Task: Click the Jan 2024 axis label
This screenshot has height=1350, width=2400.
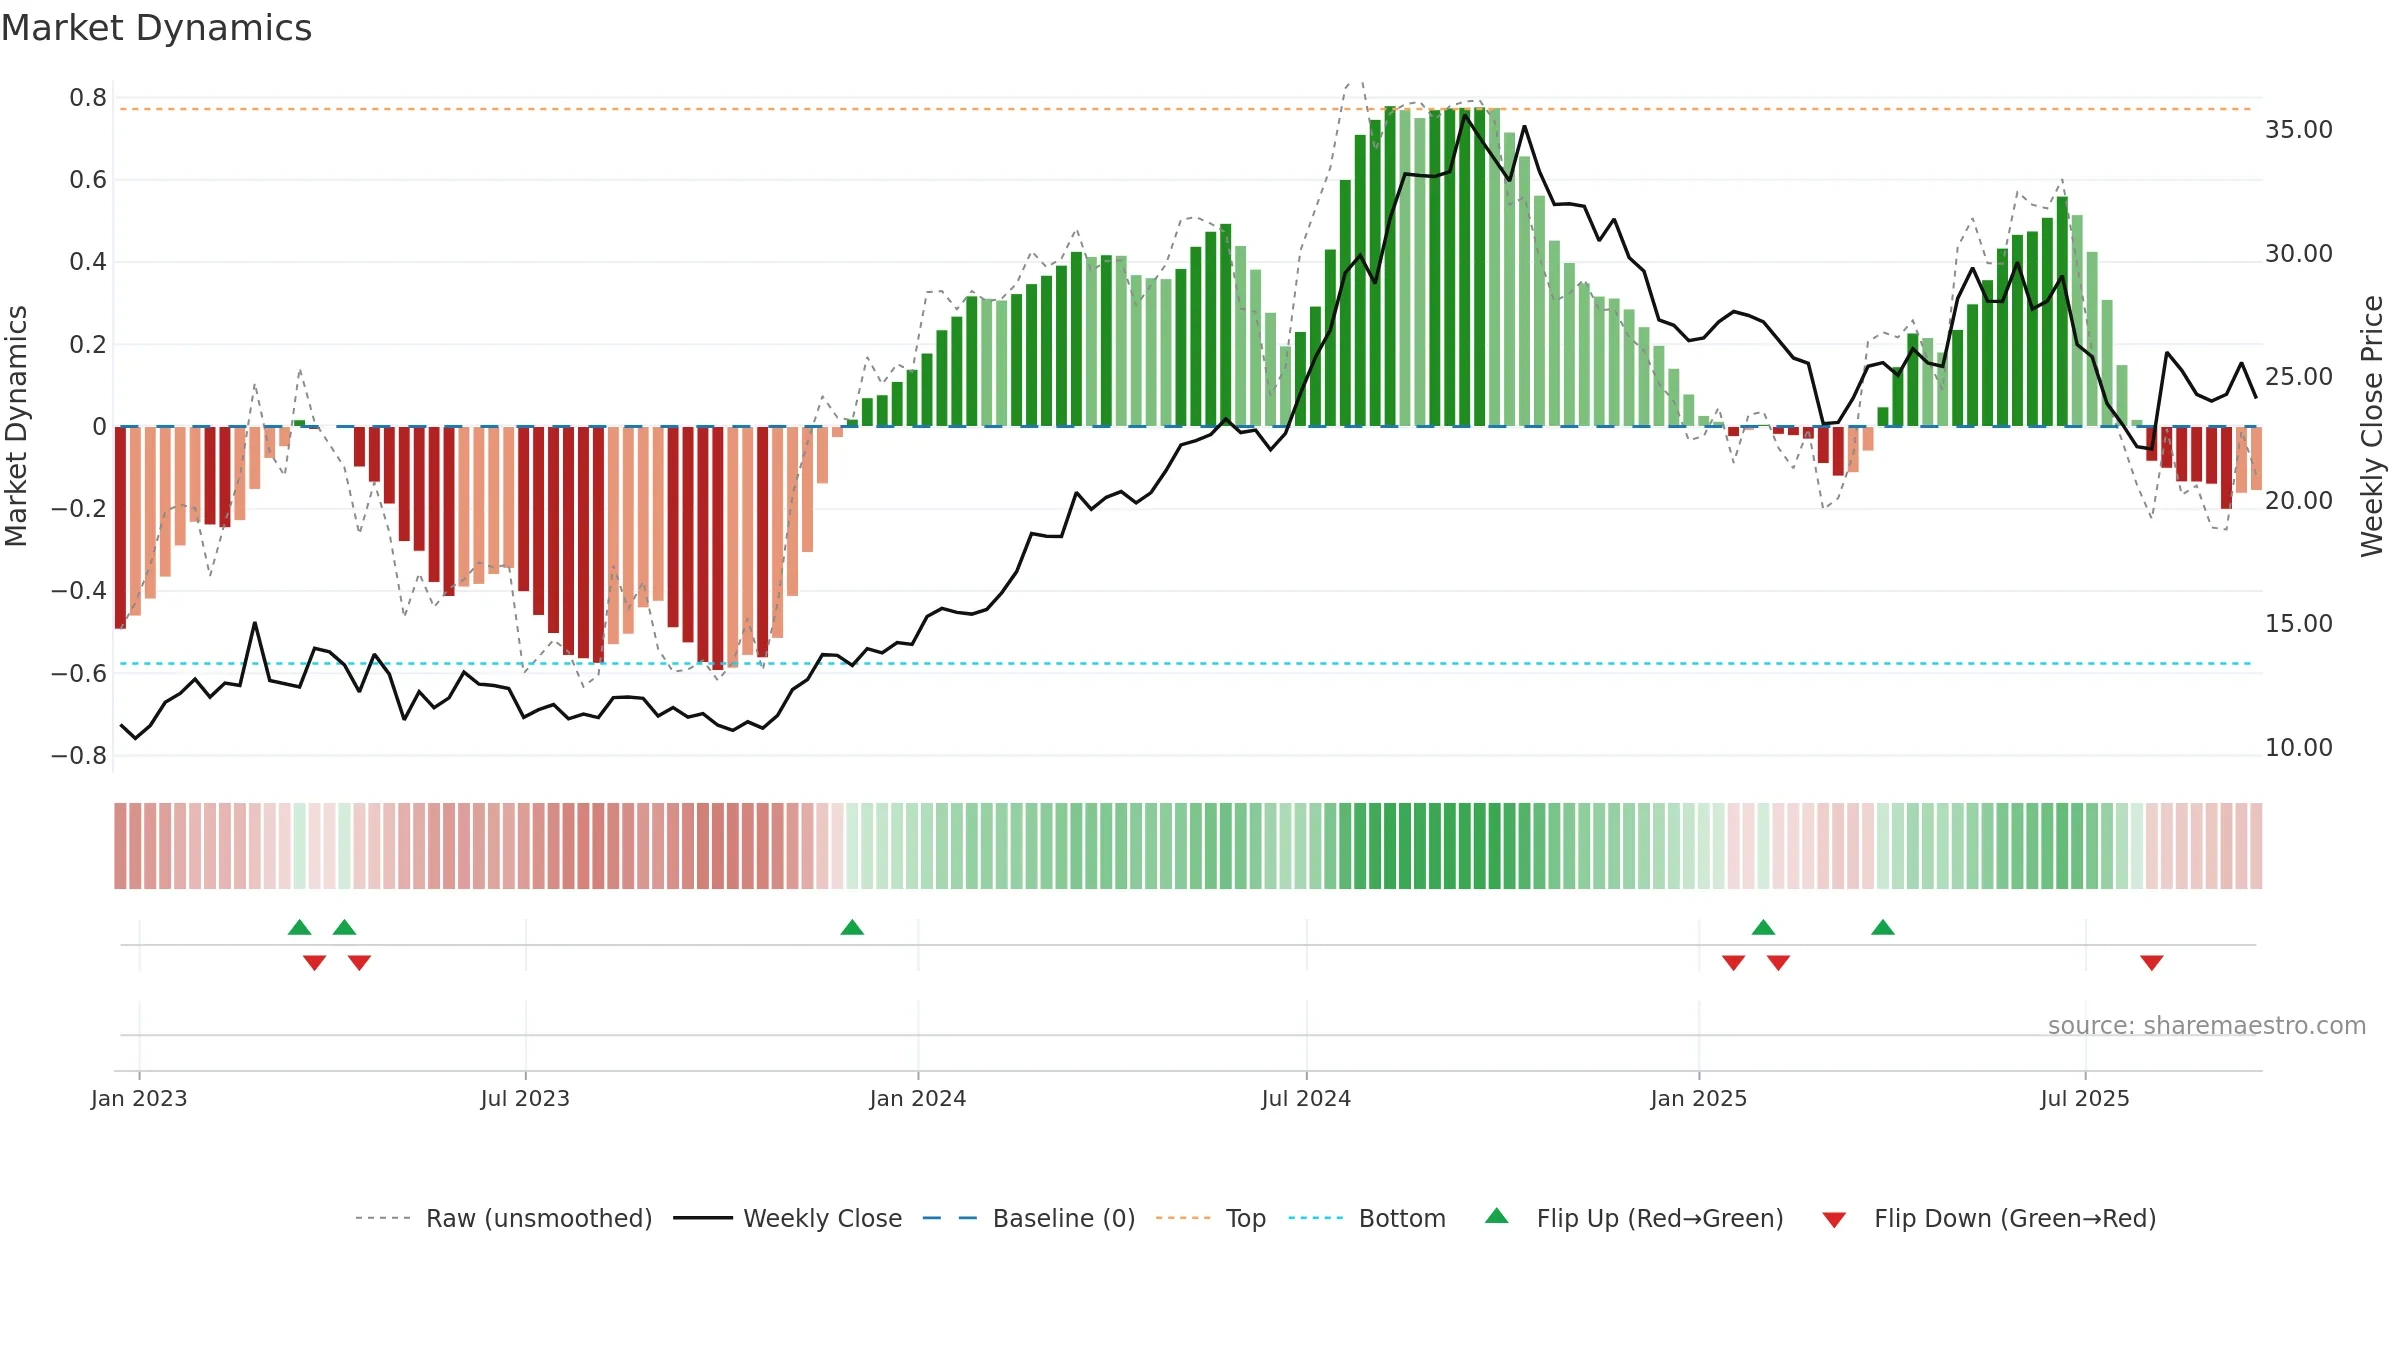Action: coord(918,1098)
